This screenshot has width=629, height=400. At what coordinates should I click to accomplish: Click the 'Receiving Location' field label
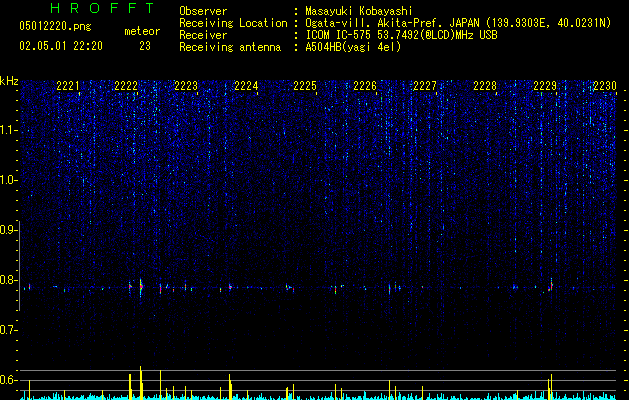(x=233, y=23)
